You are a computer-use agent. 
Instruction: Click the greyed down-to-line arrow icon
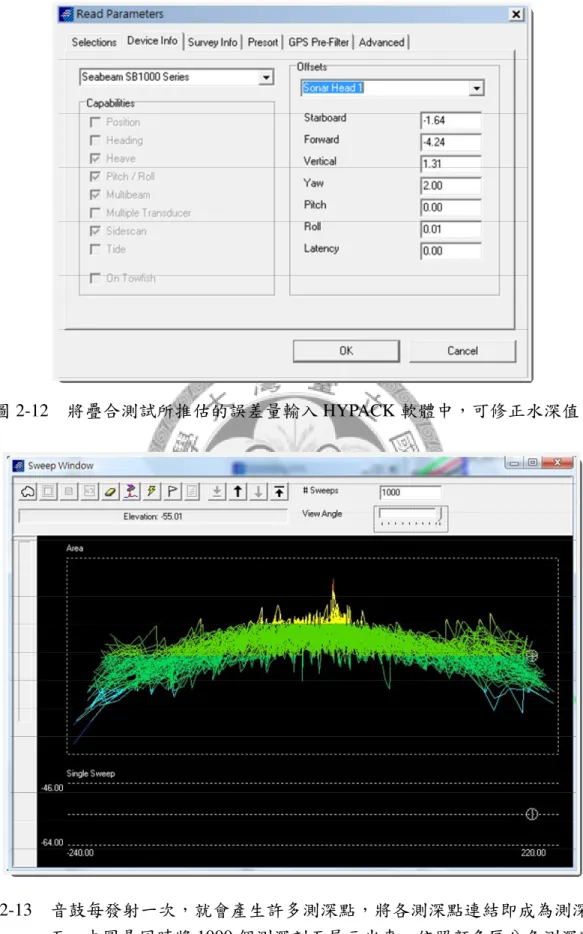[217, 492]
